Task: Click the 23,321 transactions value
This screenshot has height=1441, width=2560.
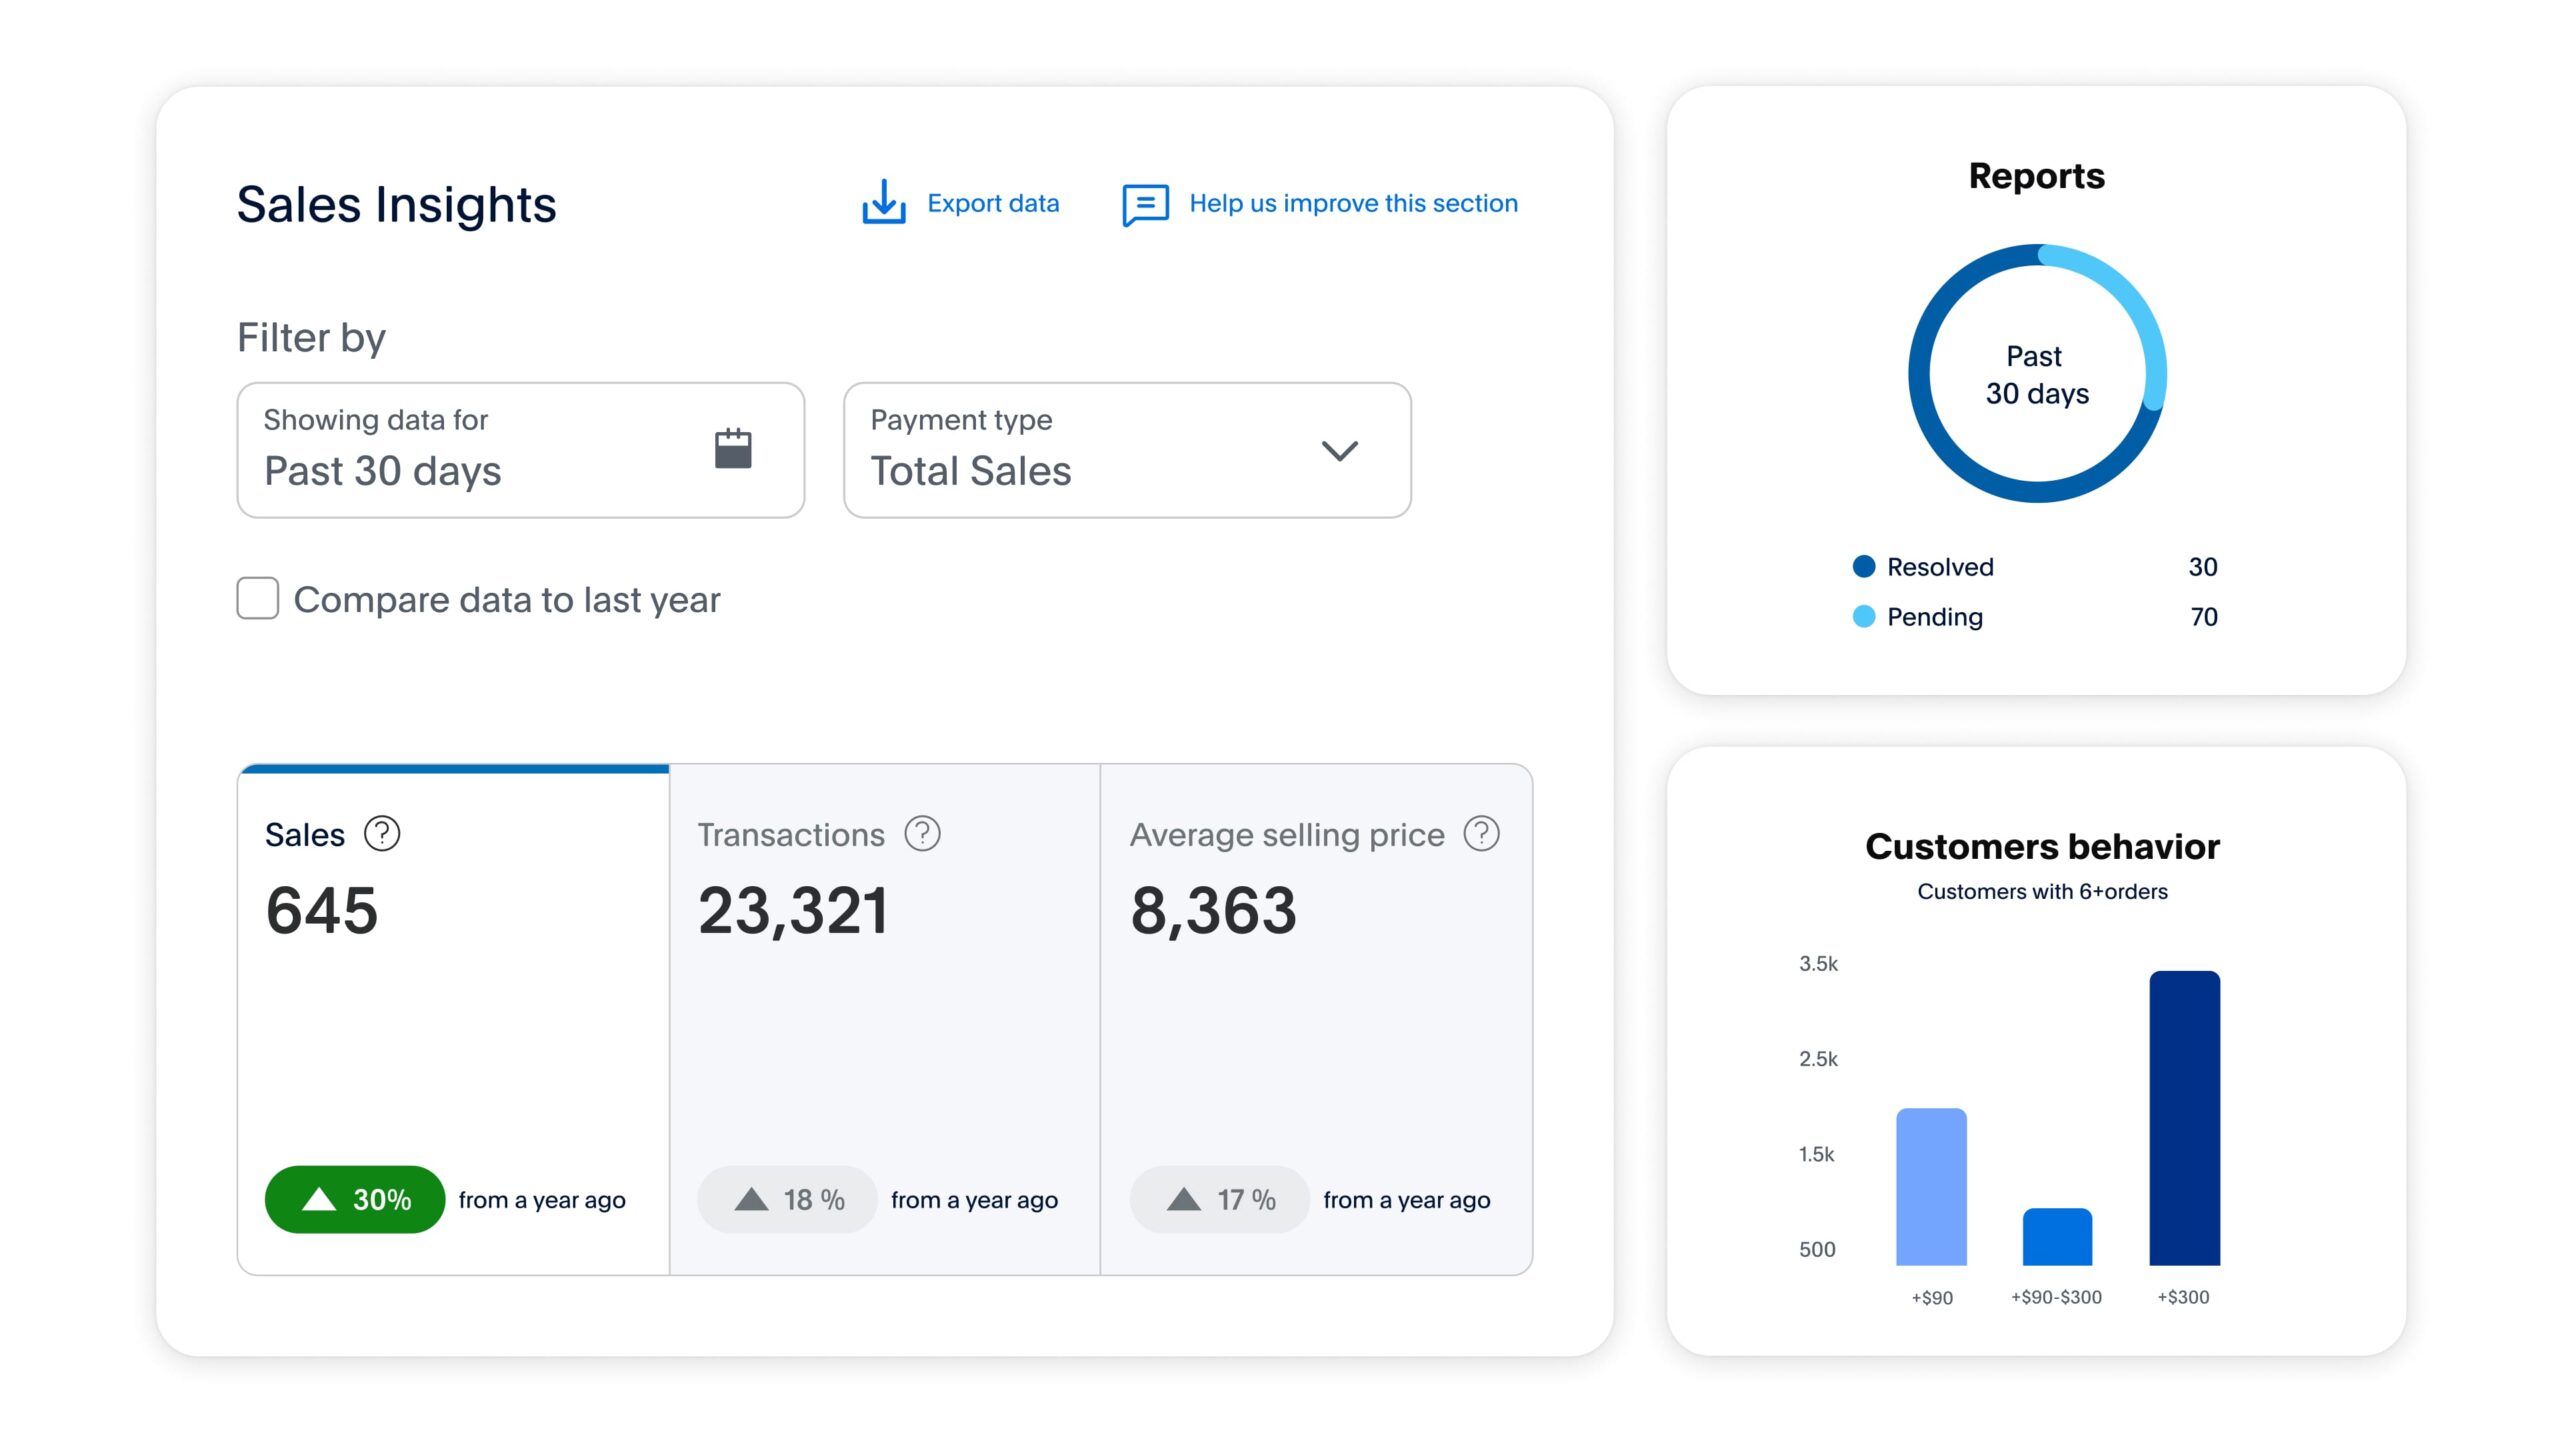Action: coord(793,911)
